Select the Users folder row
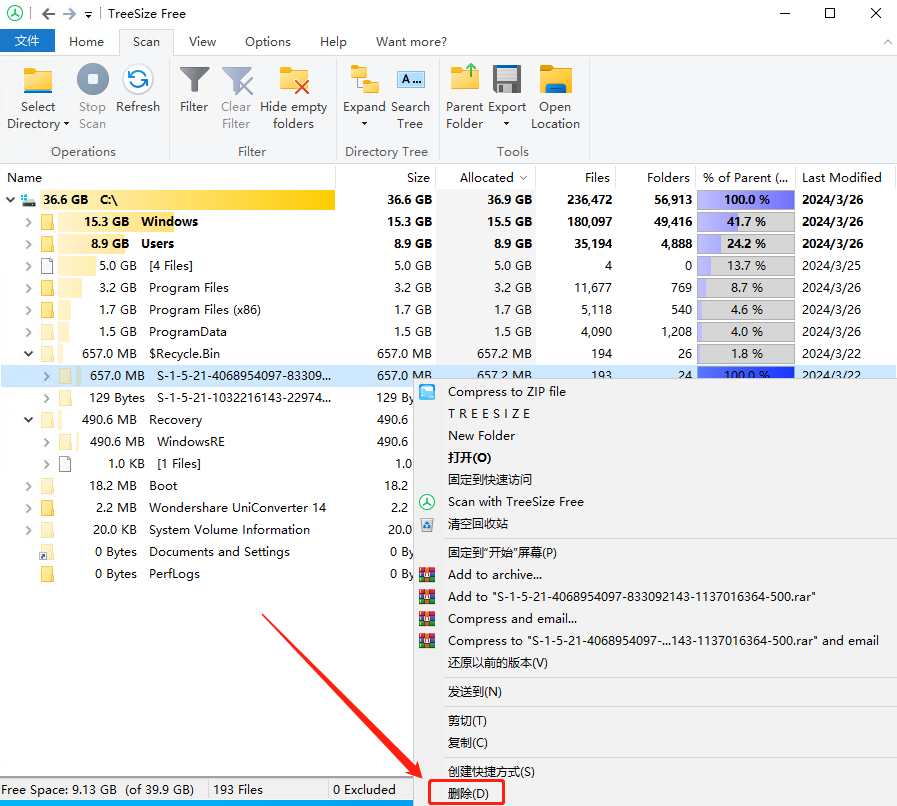Viewport: 897px width, 806px height. click(x=157, y=244)
